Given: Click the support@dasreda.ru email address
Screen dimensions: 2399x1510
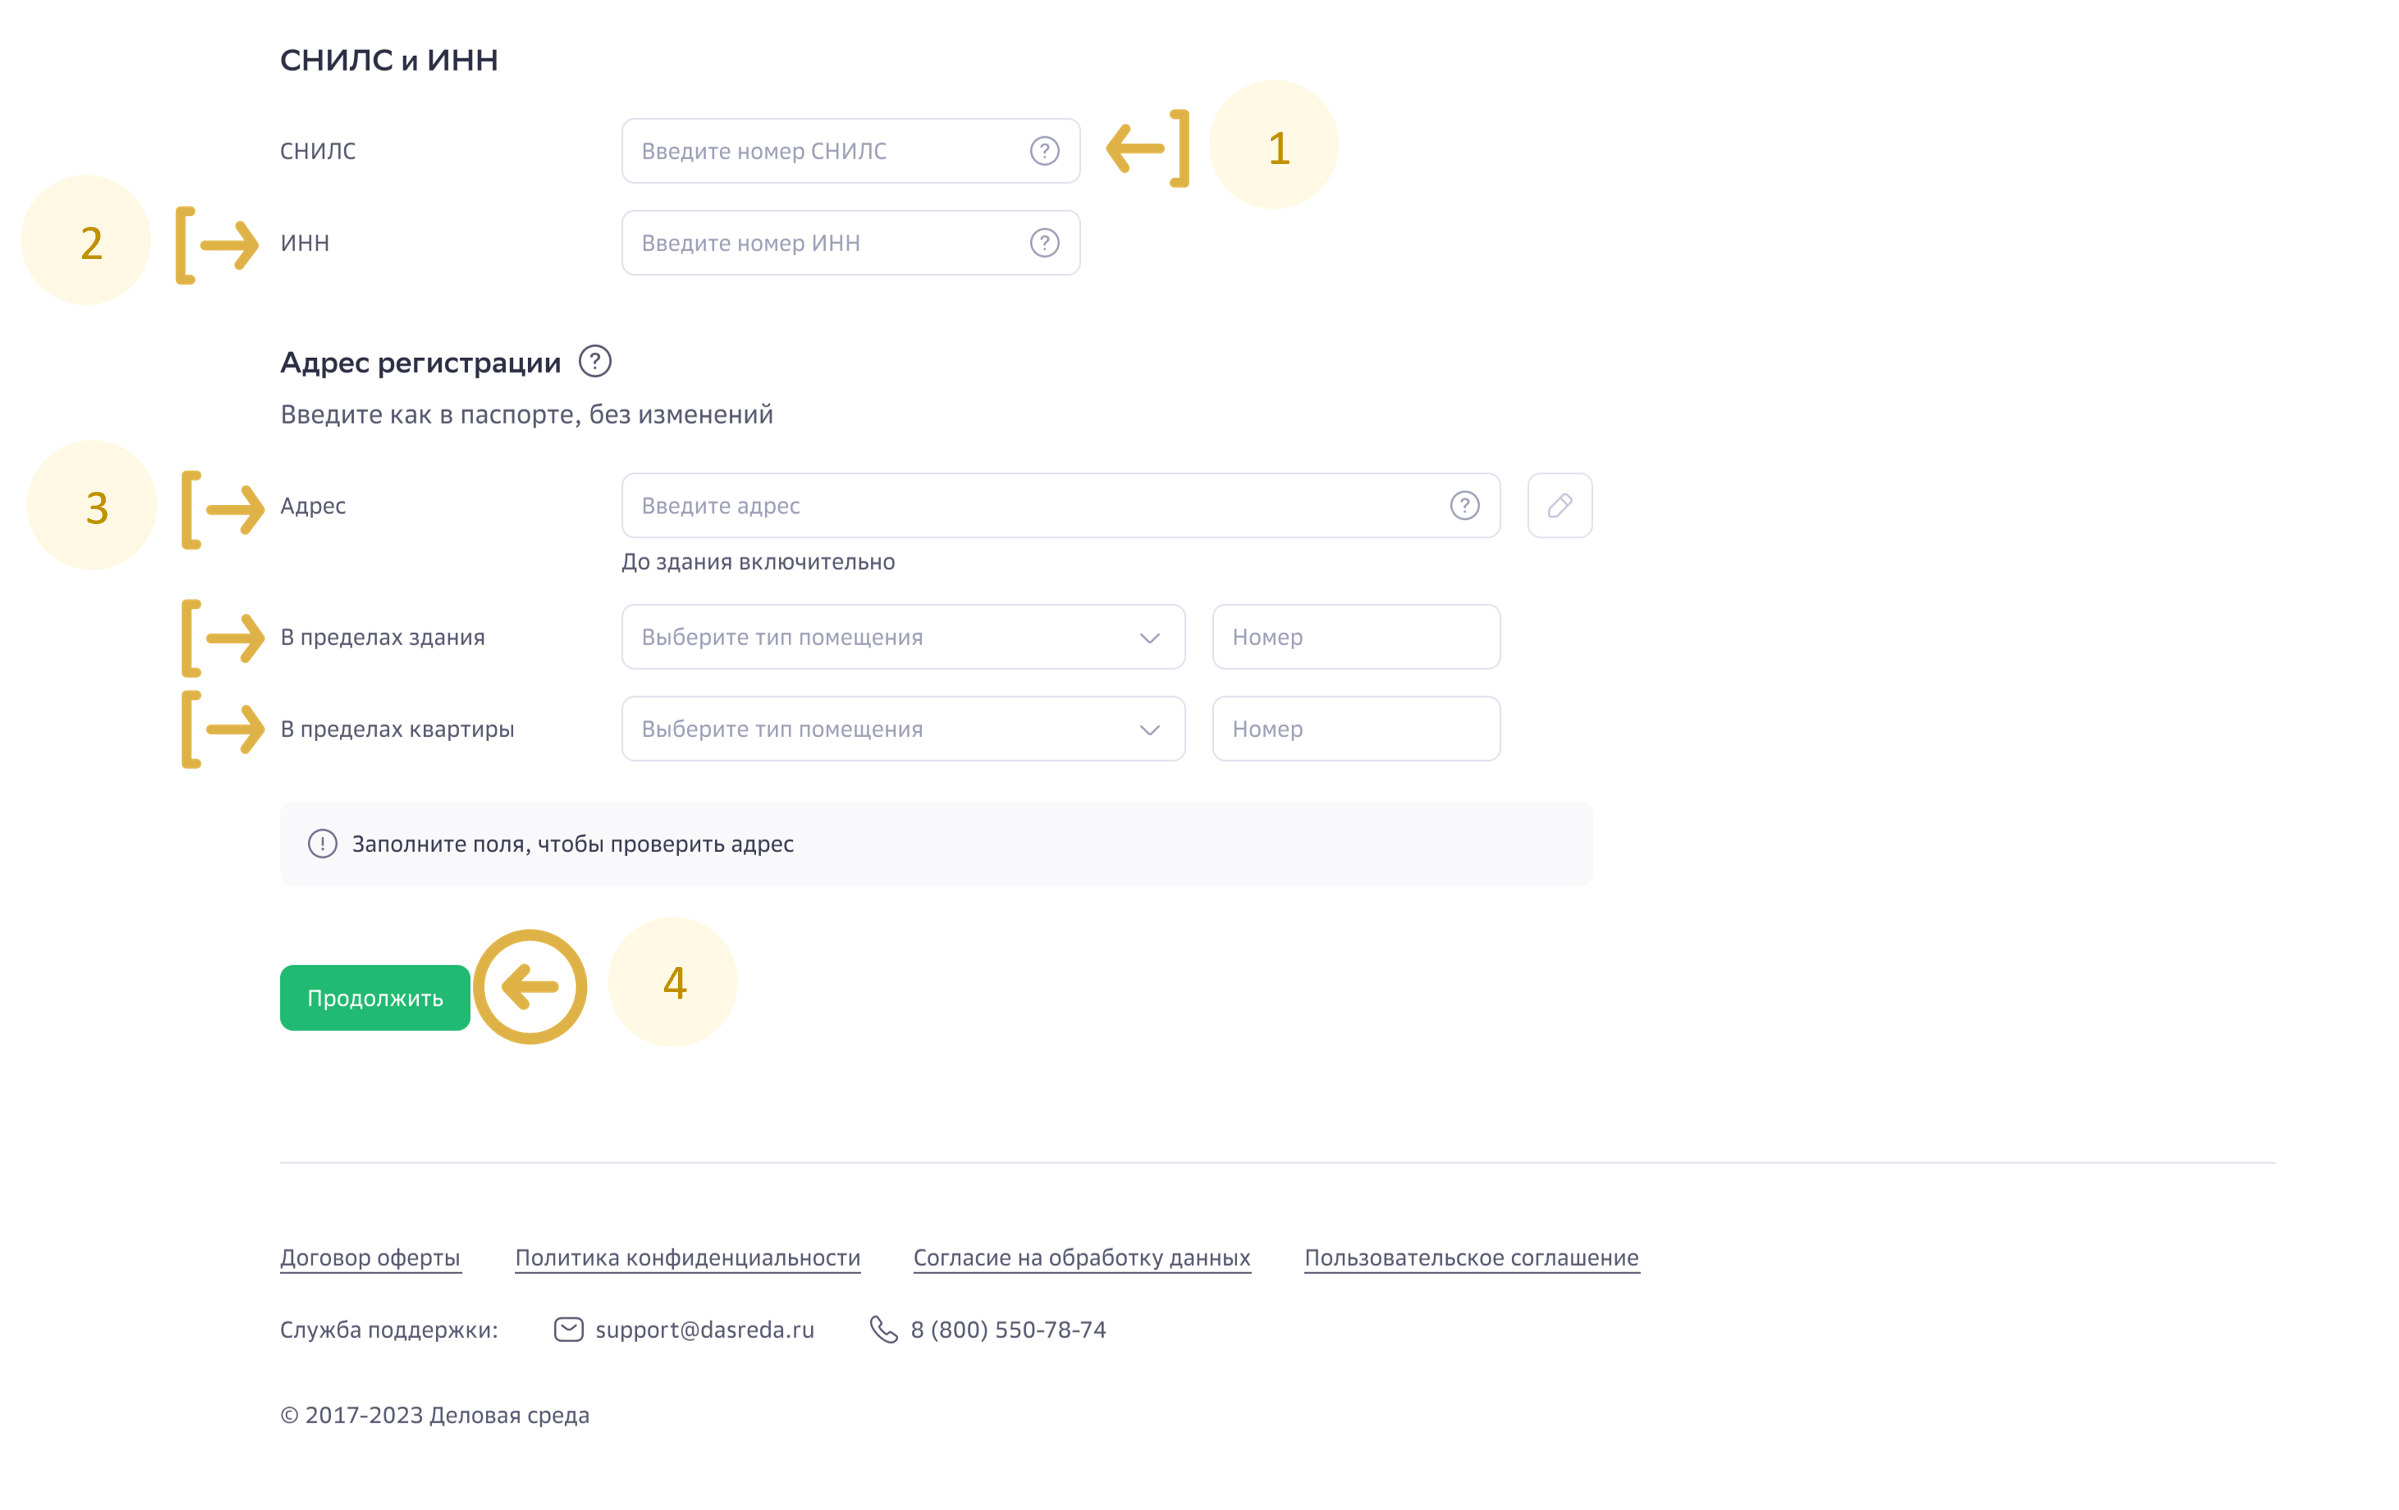Looking at the screenshot, I should pos(705,1330).
